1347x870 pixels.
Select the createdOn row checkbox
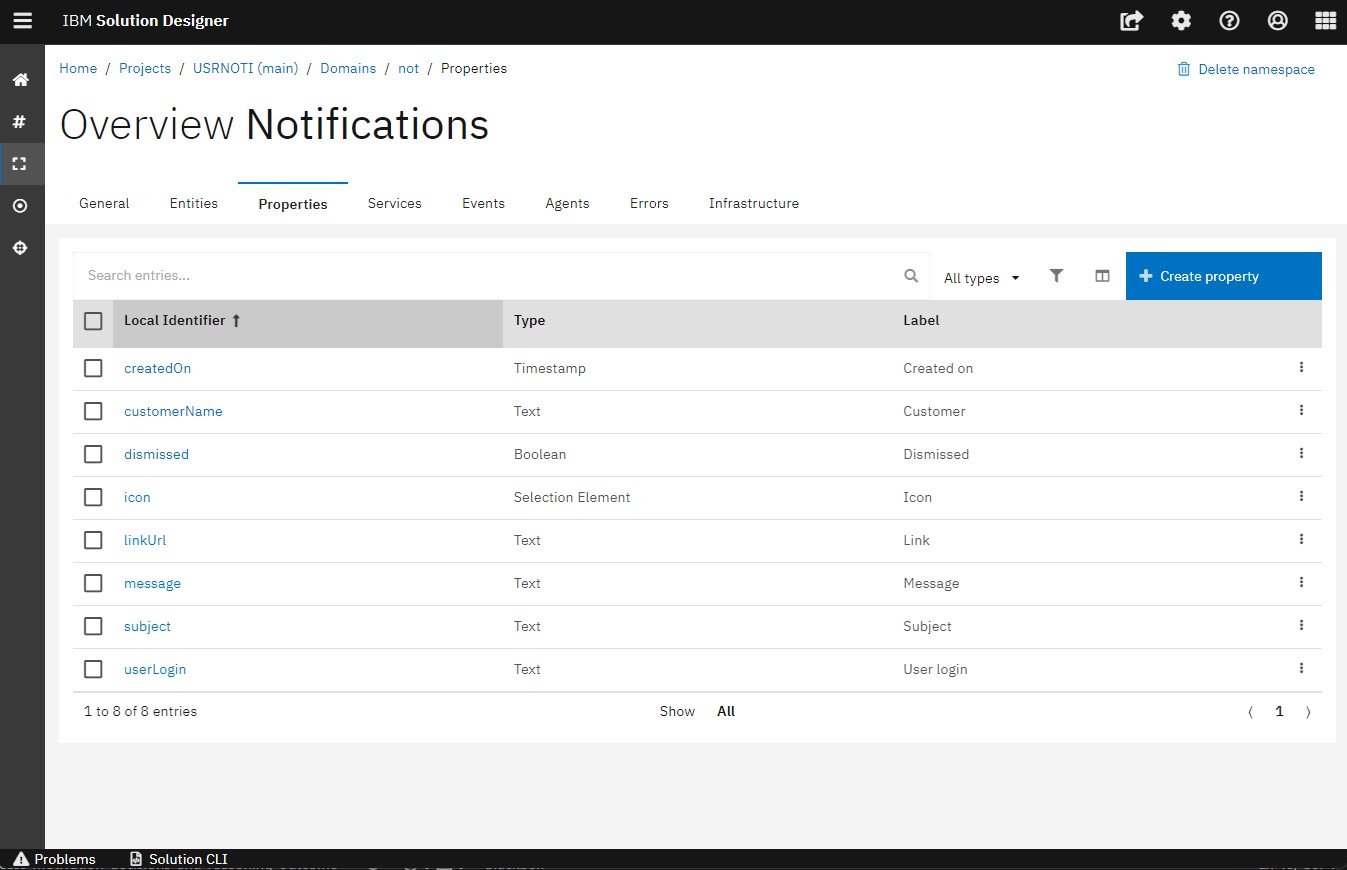point(93,368)
